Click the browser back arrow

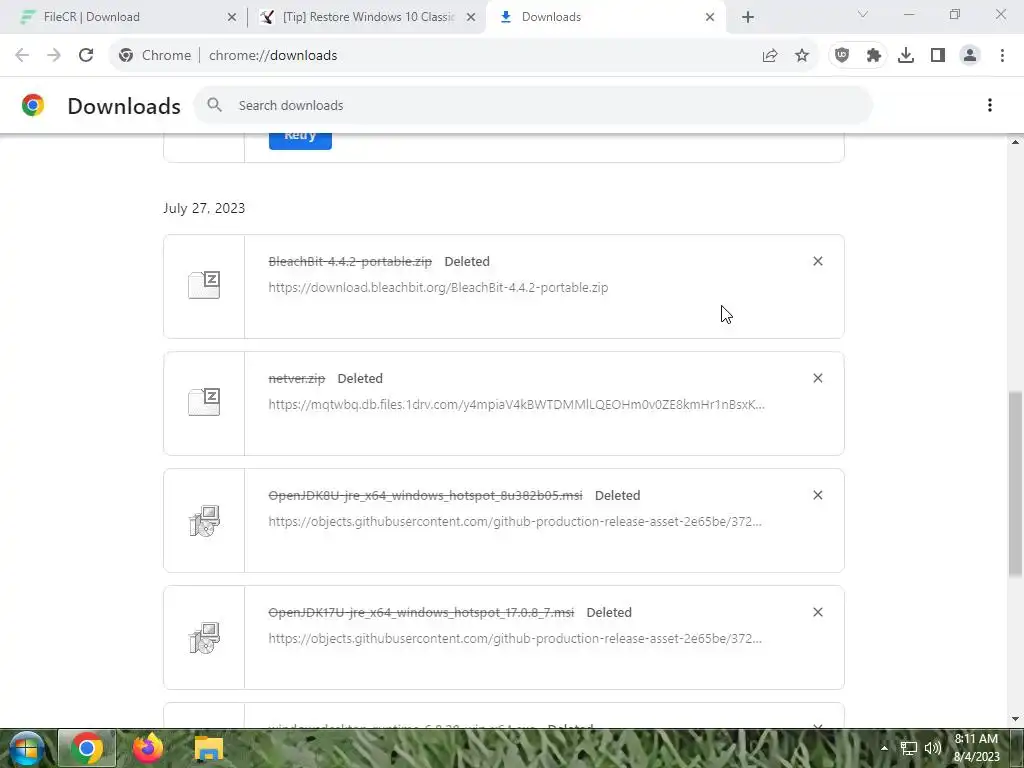point(22,56)
